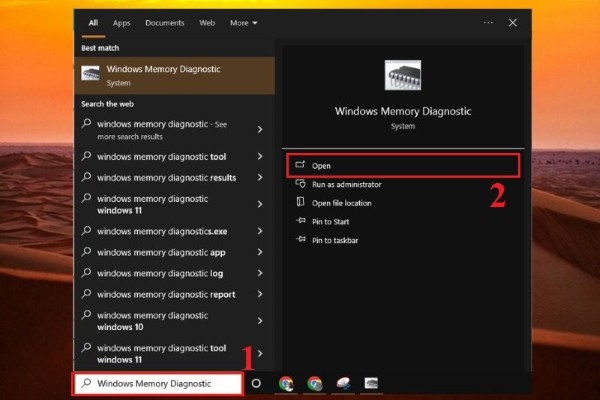
Task: Select web suggestion 'windows memory diagnostic log'
Action: pyautogui.click(x=160, y=273)
